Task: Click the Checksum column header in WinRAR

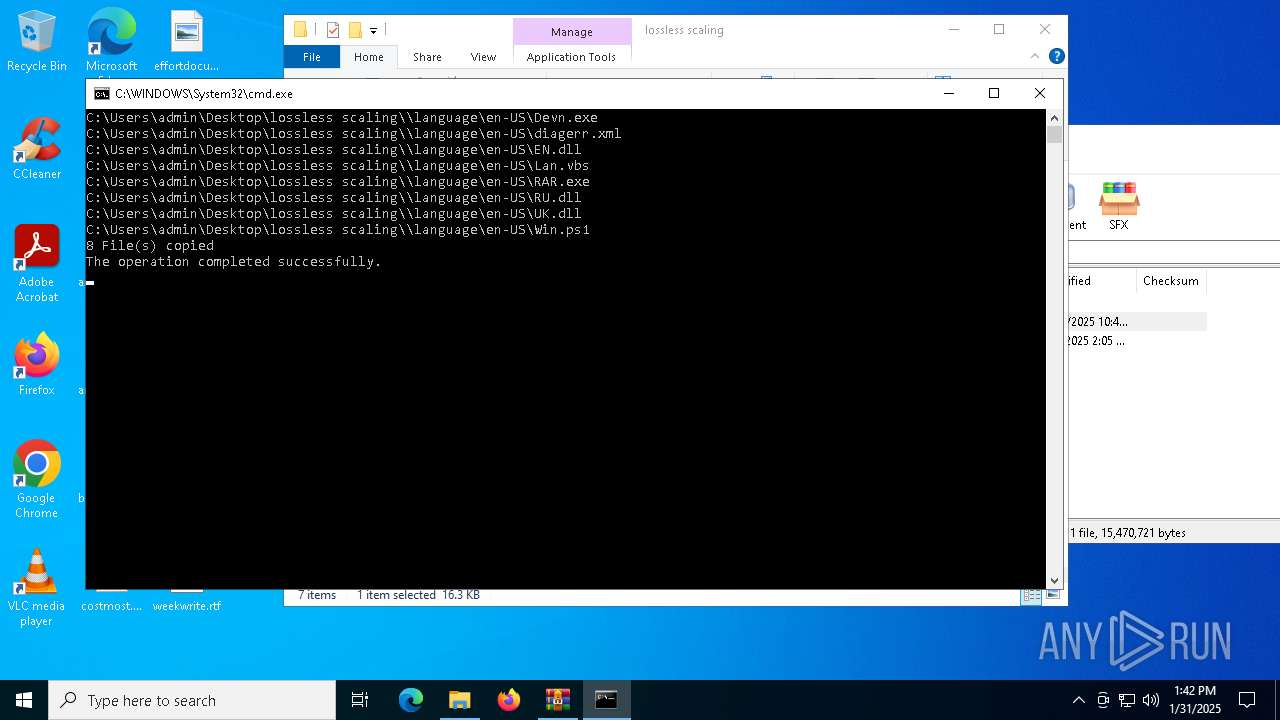Action: (1170, 281)
